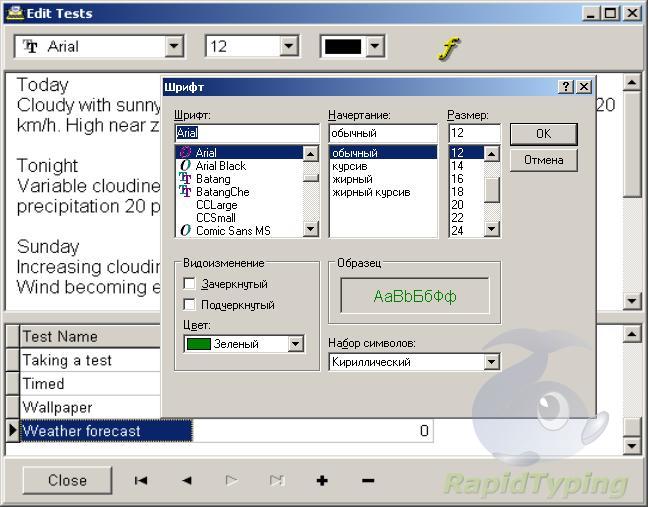Viewport: 648px width, 507px height.
Task: Select Comic Sans MS in the font list
Action: click(x=240, y=231)
